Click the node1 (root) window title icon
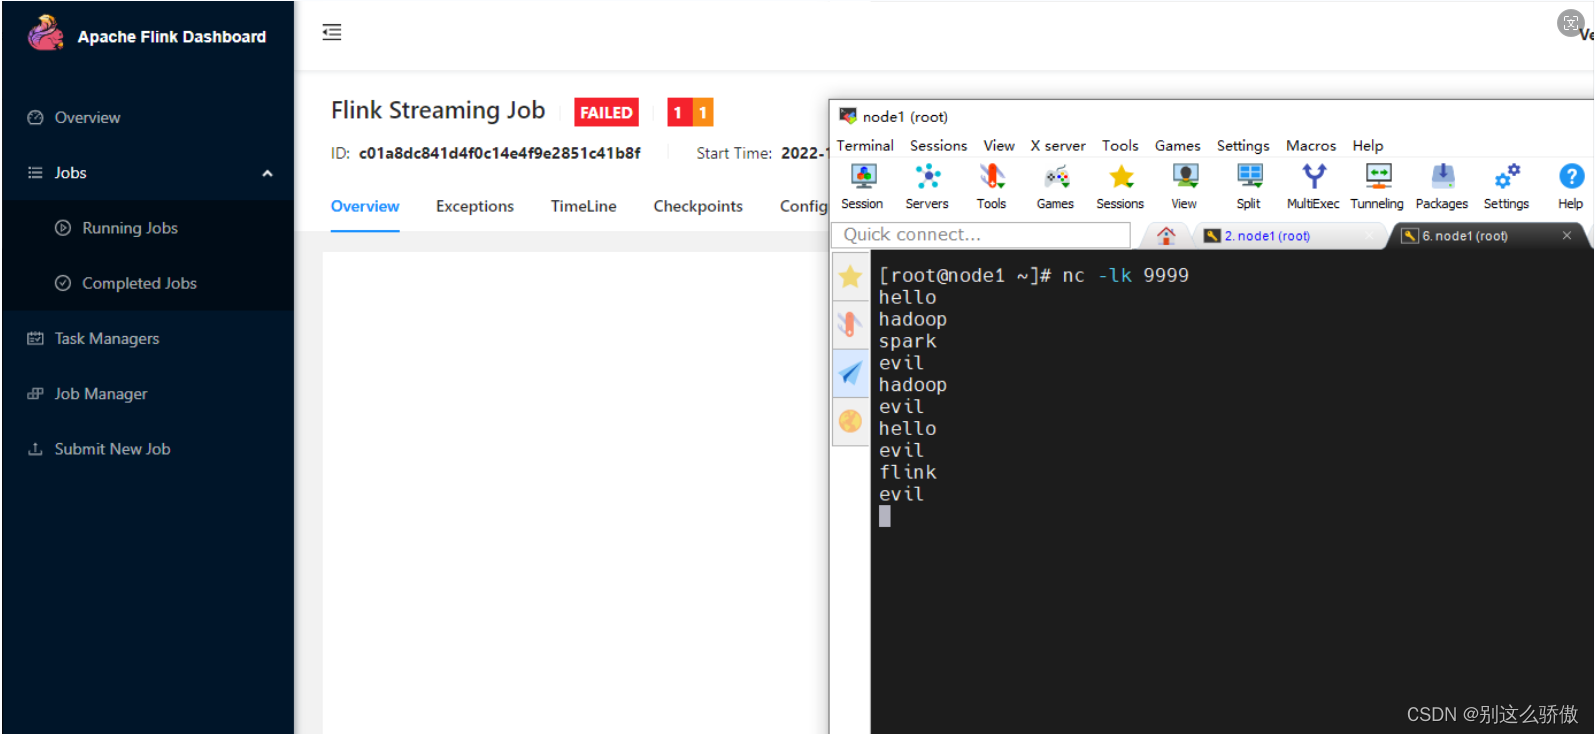This screenshot has height=734, width=1595. pyautogui.click(x=848, y=116)
